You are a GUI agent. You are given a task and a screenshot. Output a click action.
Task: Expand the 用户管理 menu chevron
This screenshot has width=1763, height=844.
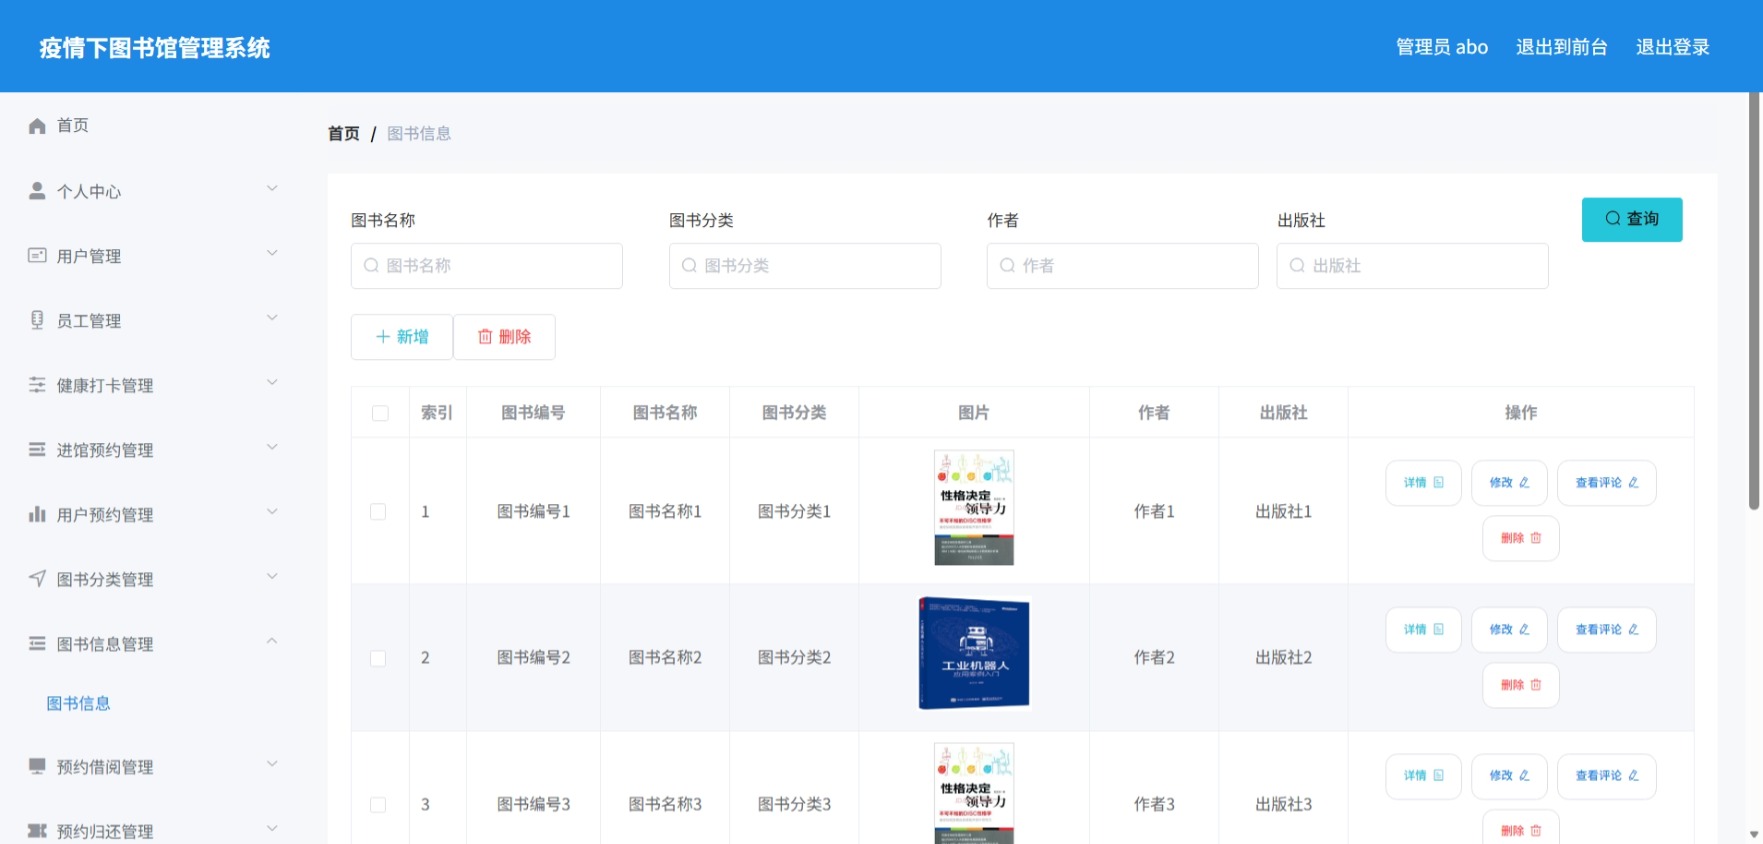pos(272,253)
